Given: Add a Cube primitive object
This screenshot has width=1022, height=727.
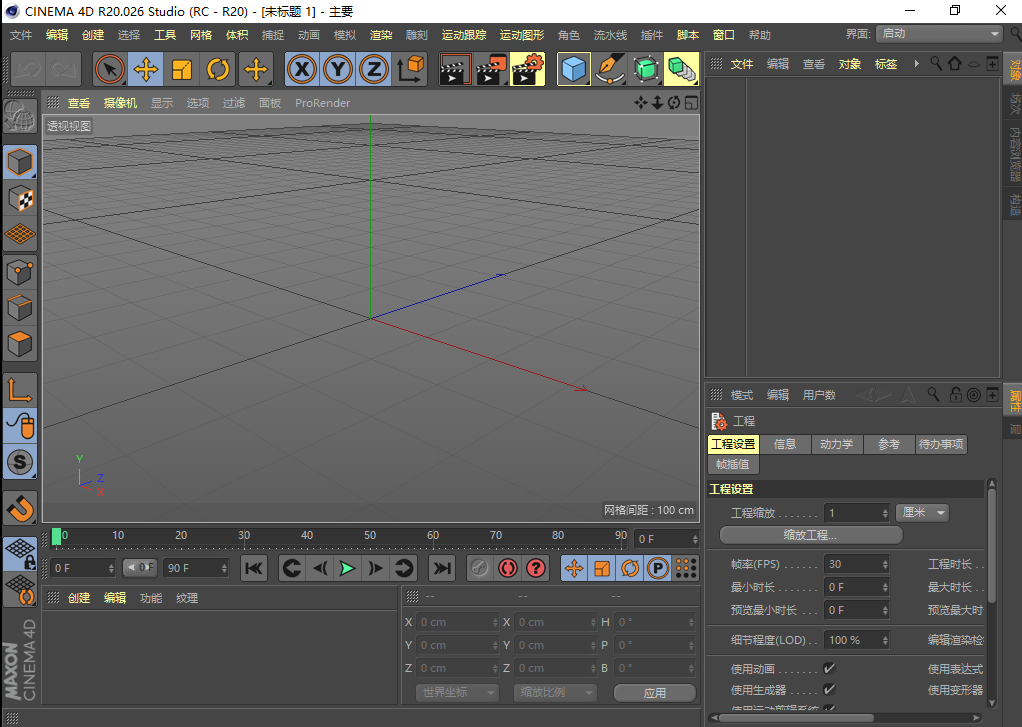Looking at the screenshot, I should [x=574, y=70].
